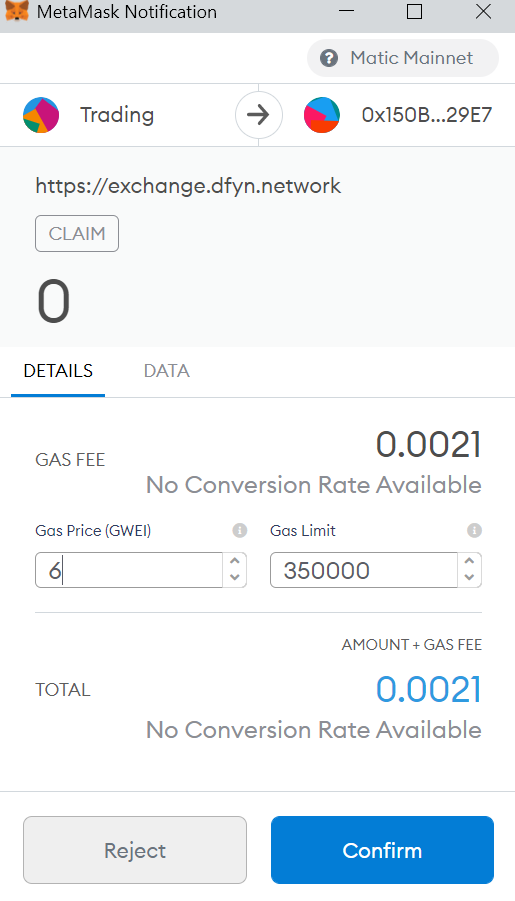
Task: Confirm the transaction
Action: click(382, 850)
